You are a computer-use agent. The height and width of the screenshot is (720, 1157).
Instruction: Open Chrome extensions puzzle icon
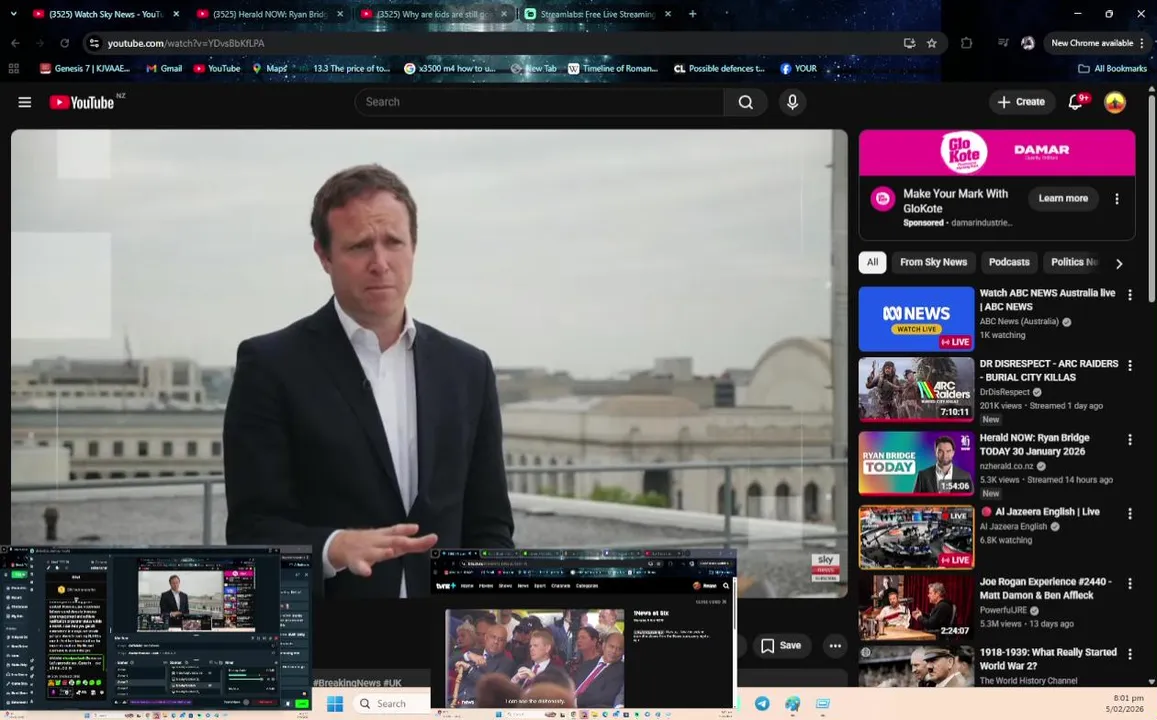tap(966, 44)
